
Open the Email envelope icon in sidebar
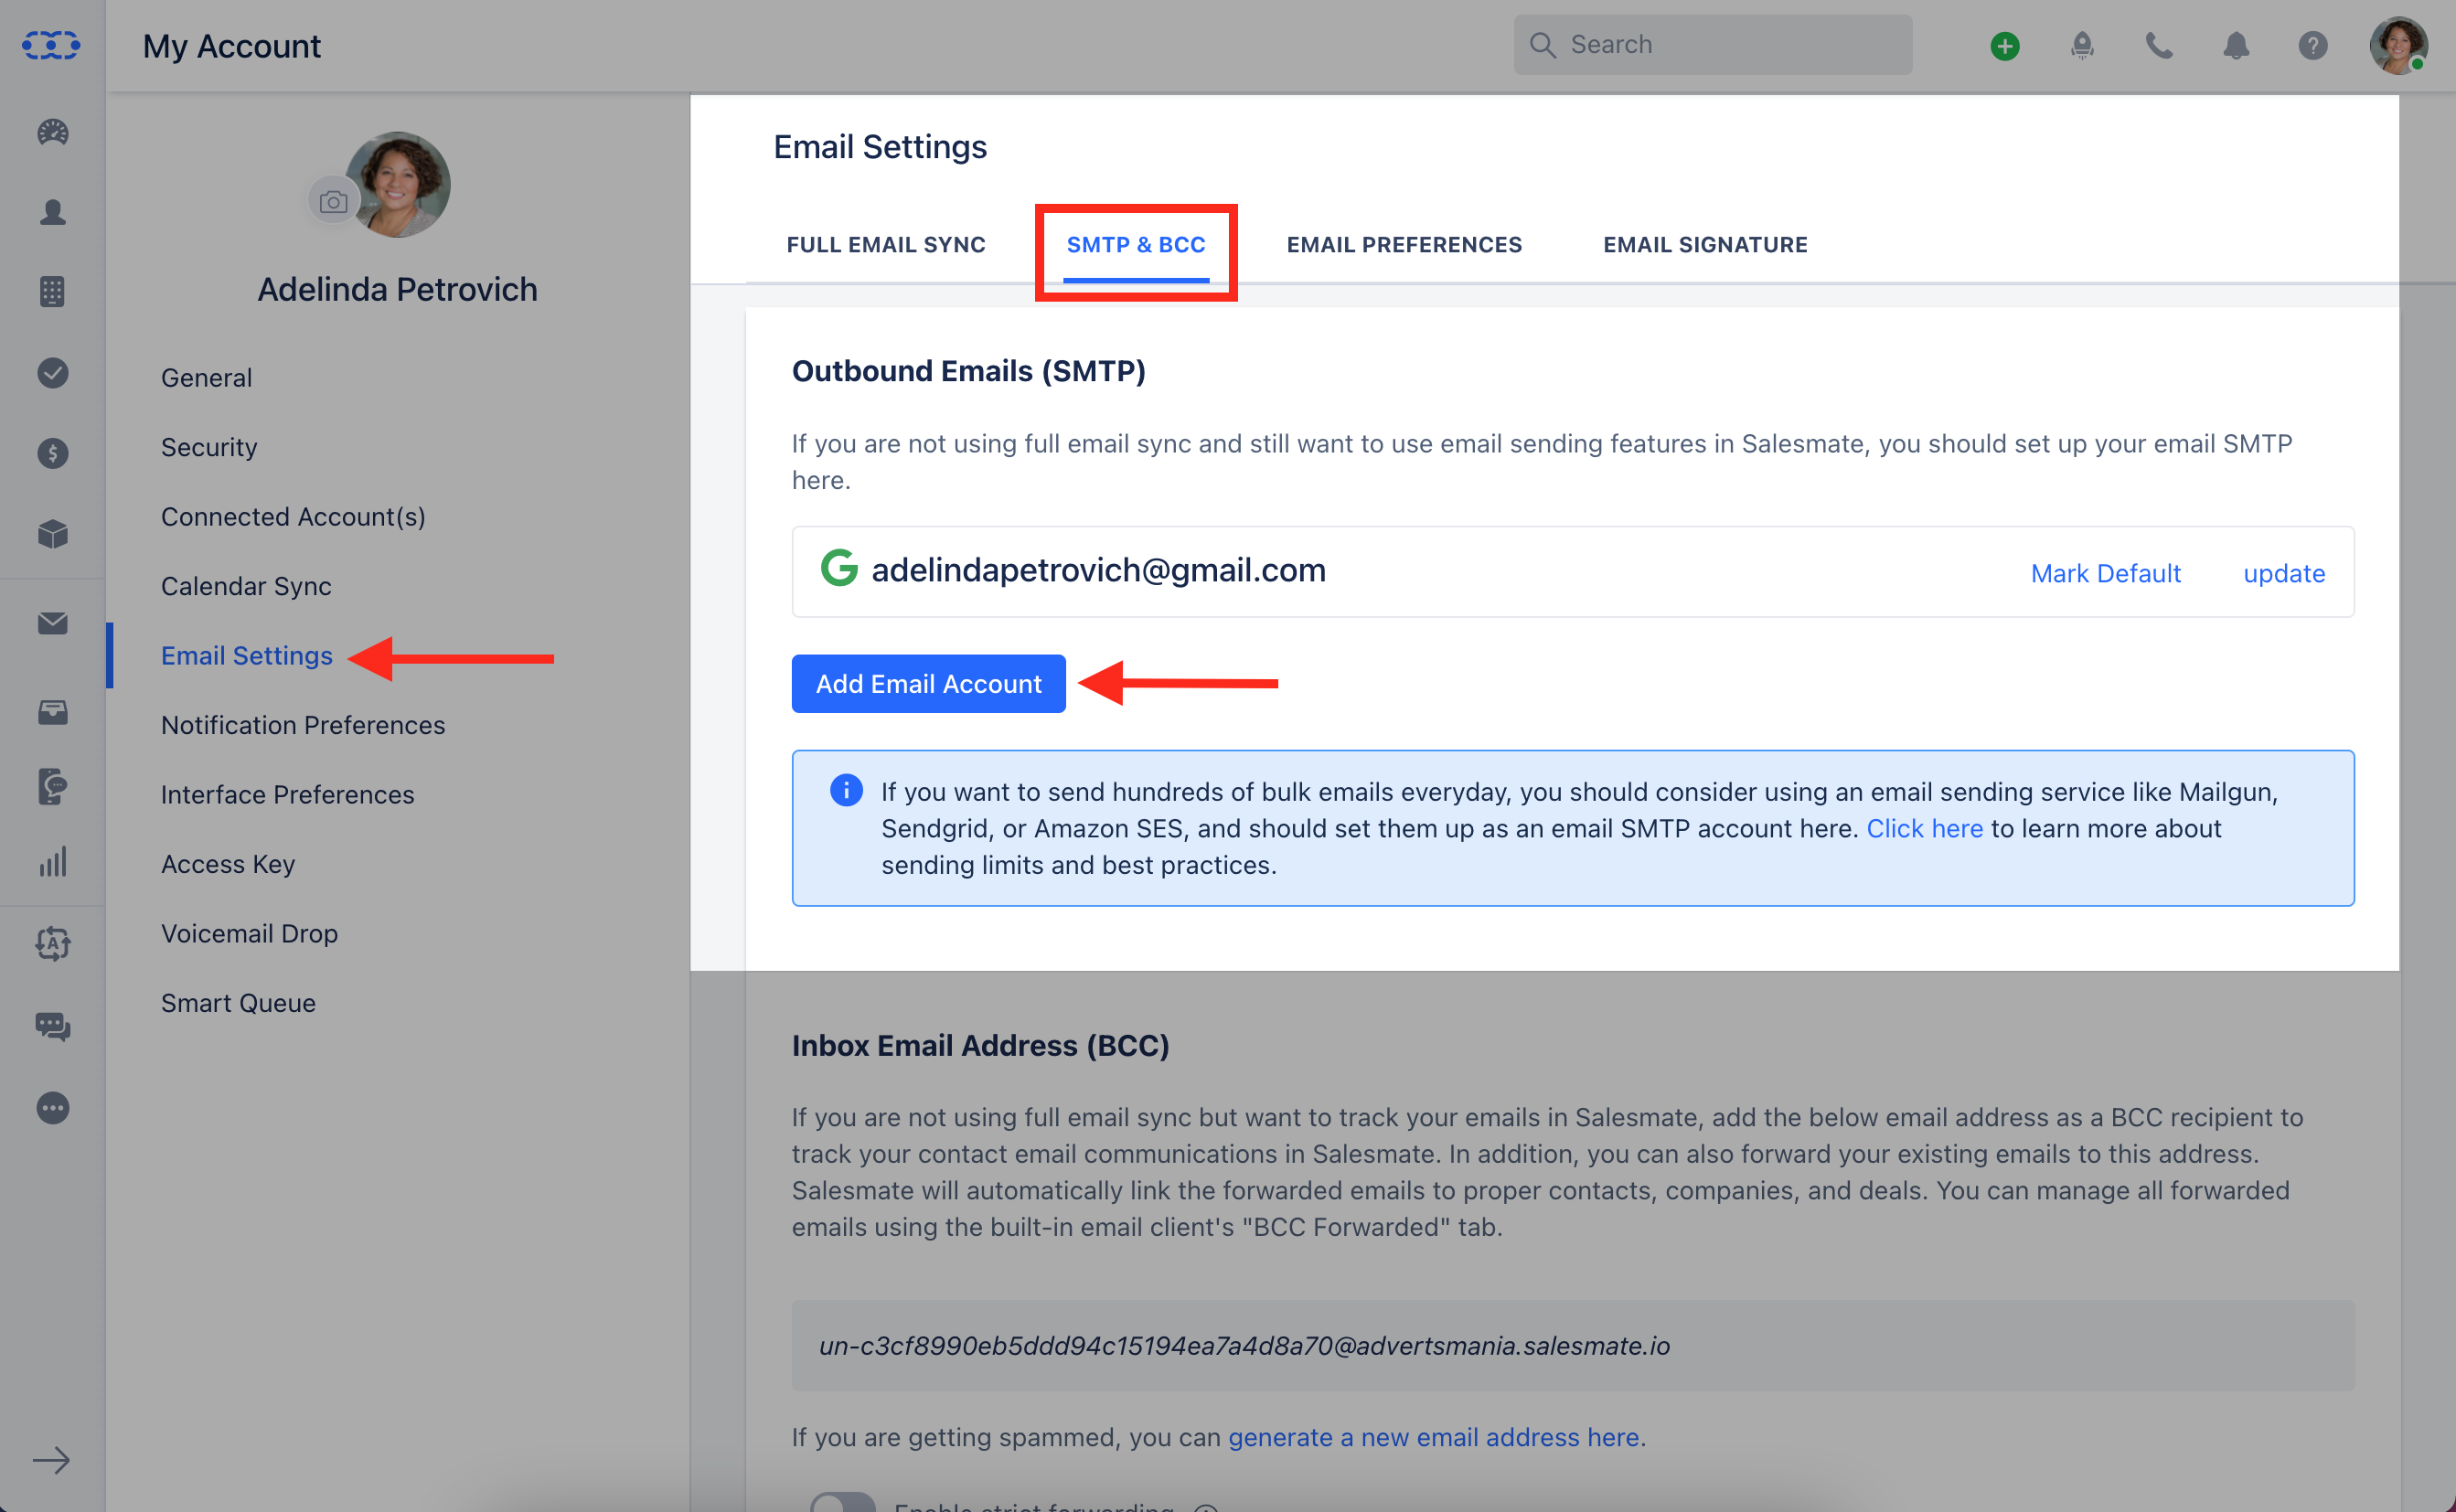[51, 623]
